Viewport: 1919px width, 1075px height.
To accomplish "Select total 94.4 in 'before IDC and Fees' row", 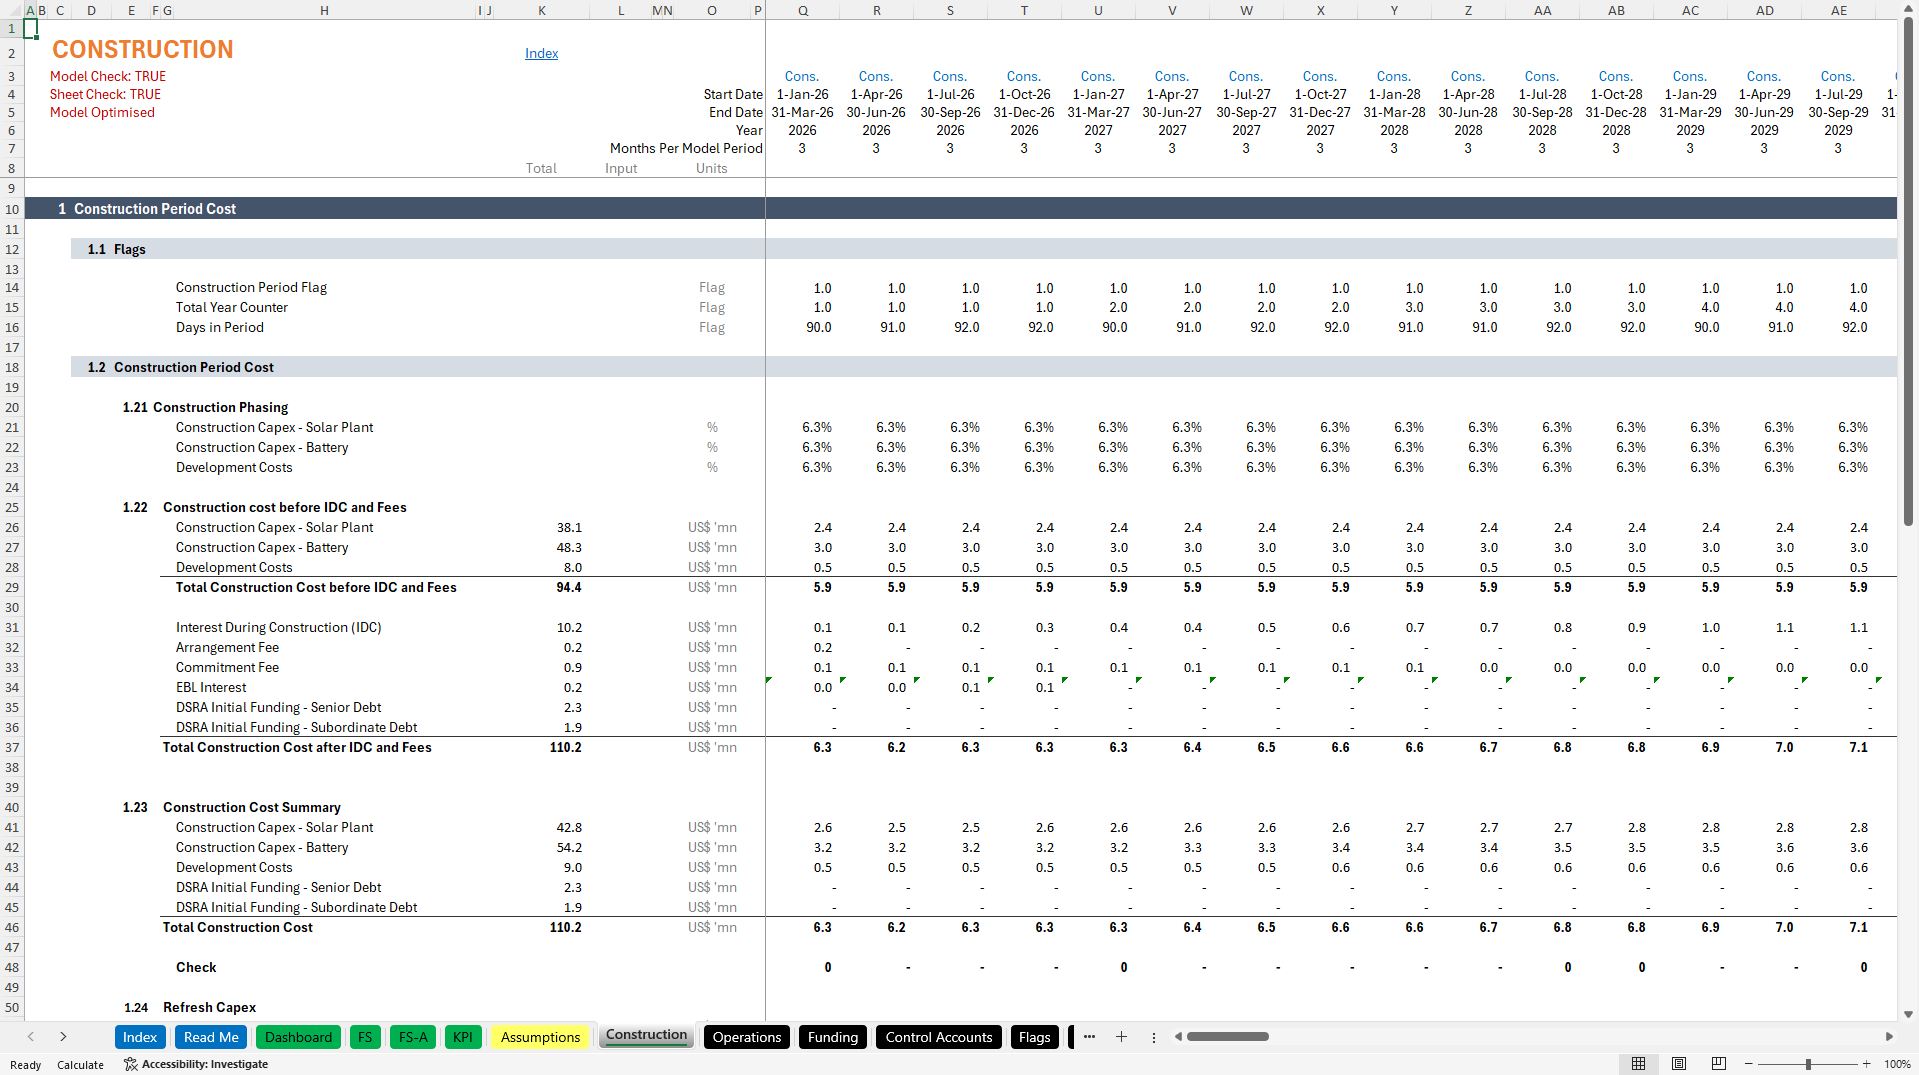I will click(x=569, y=587).
